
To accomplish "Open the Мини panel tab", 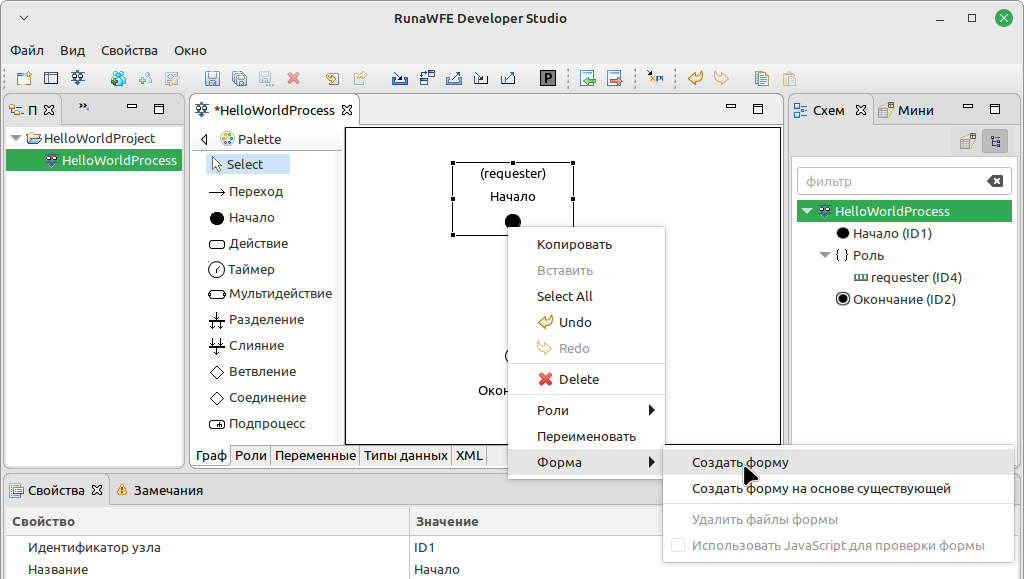I will pos(908,110).
